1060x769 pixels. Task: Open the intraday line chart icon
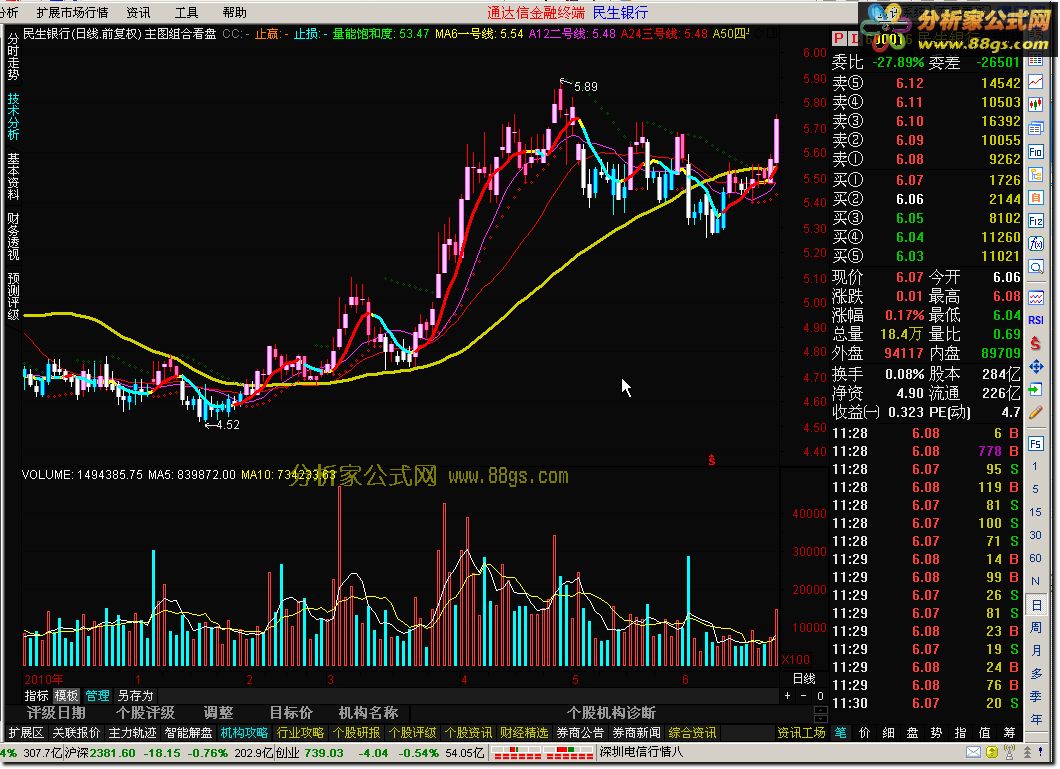[x=1036, y=82]
